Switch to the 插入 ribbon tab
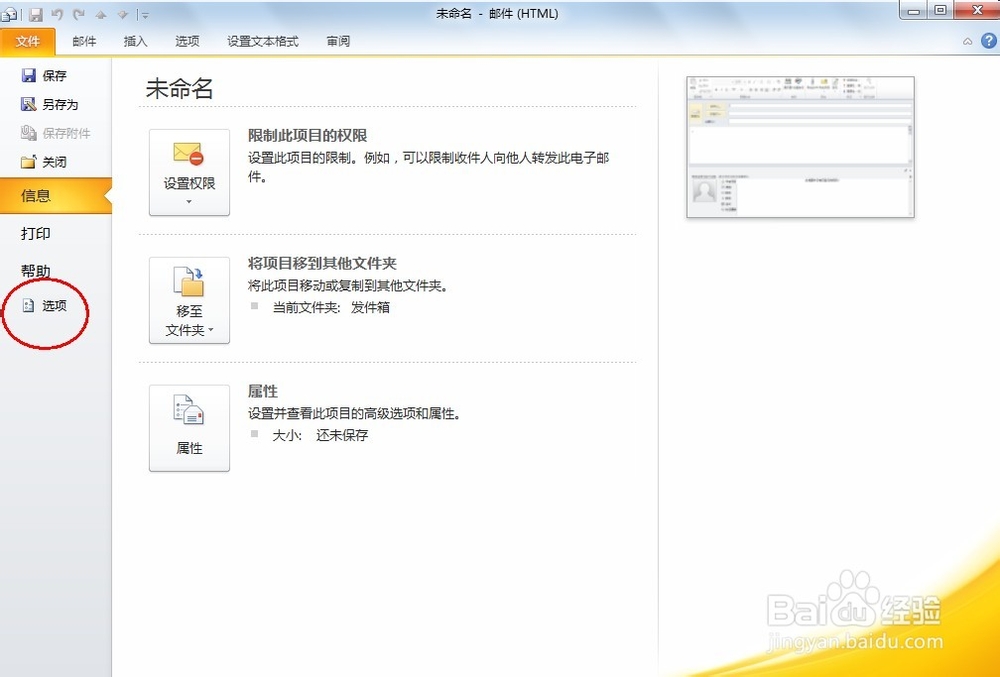The height and width of the screenshot is (677, 1000). pos(135,41)
